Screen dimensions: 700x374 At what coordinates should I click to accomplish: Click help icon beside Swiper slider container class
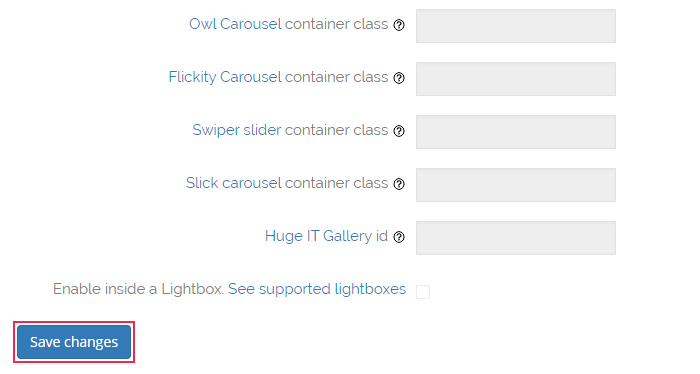click(399, 131)
